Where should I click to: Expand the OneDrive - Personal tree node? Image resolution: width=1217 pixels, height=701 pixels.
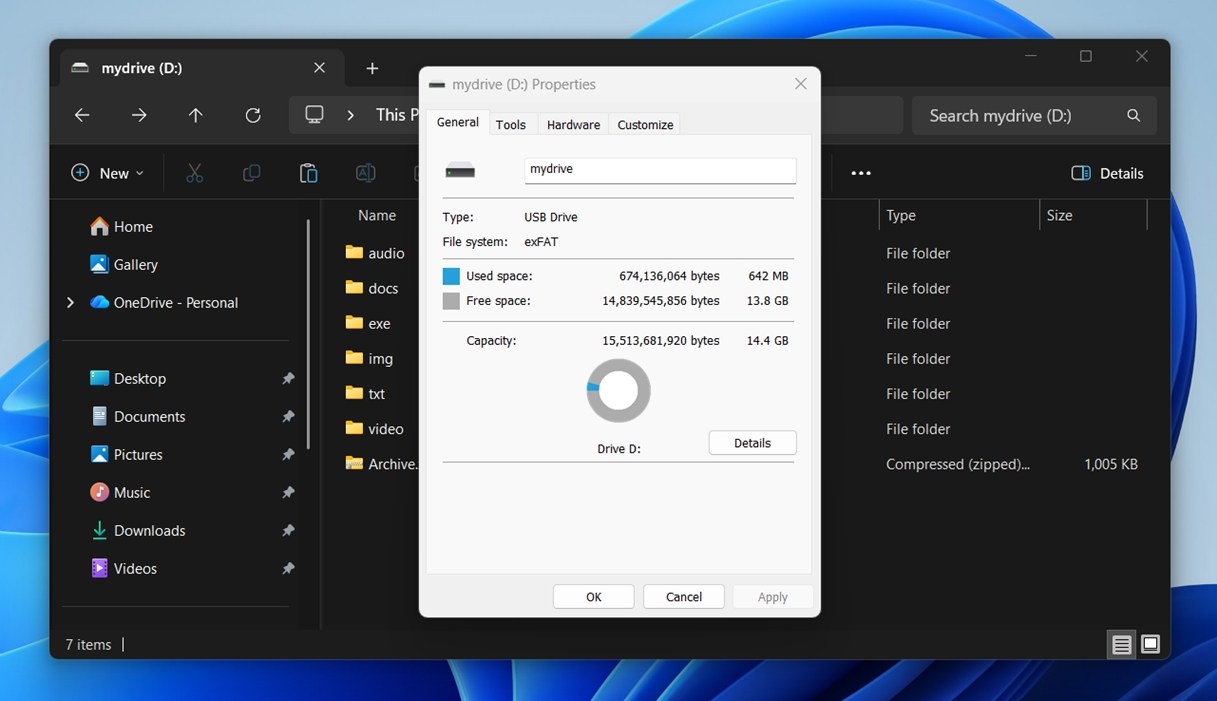coord(70,302)
